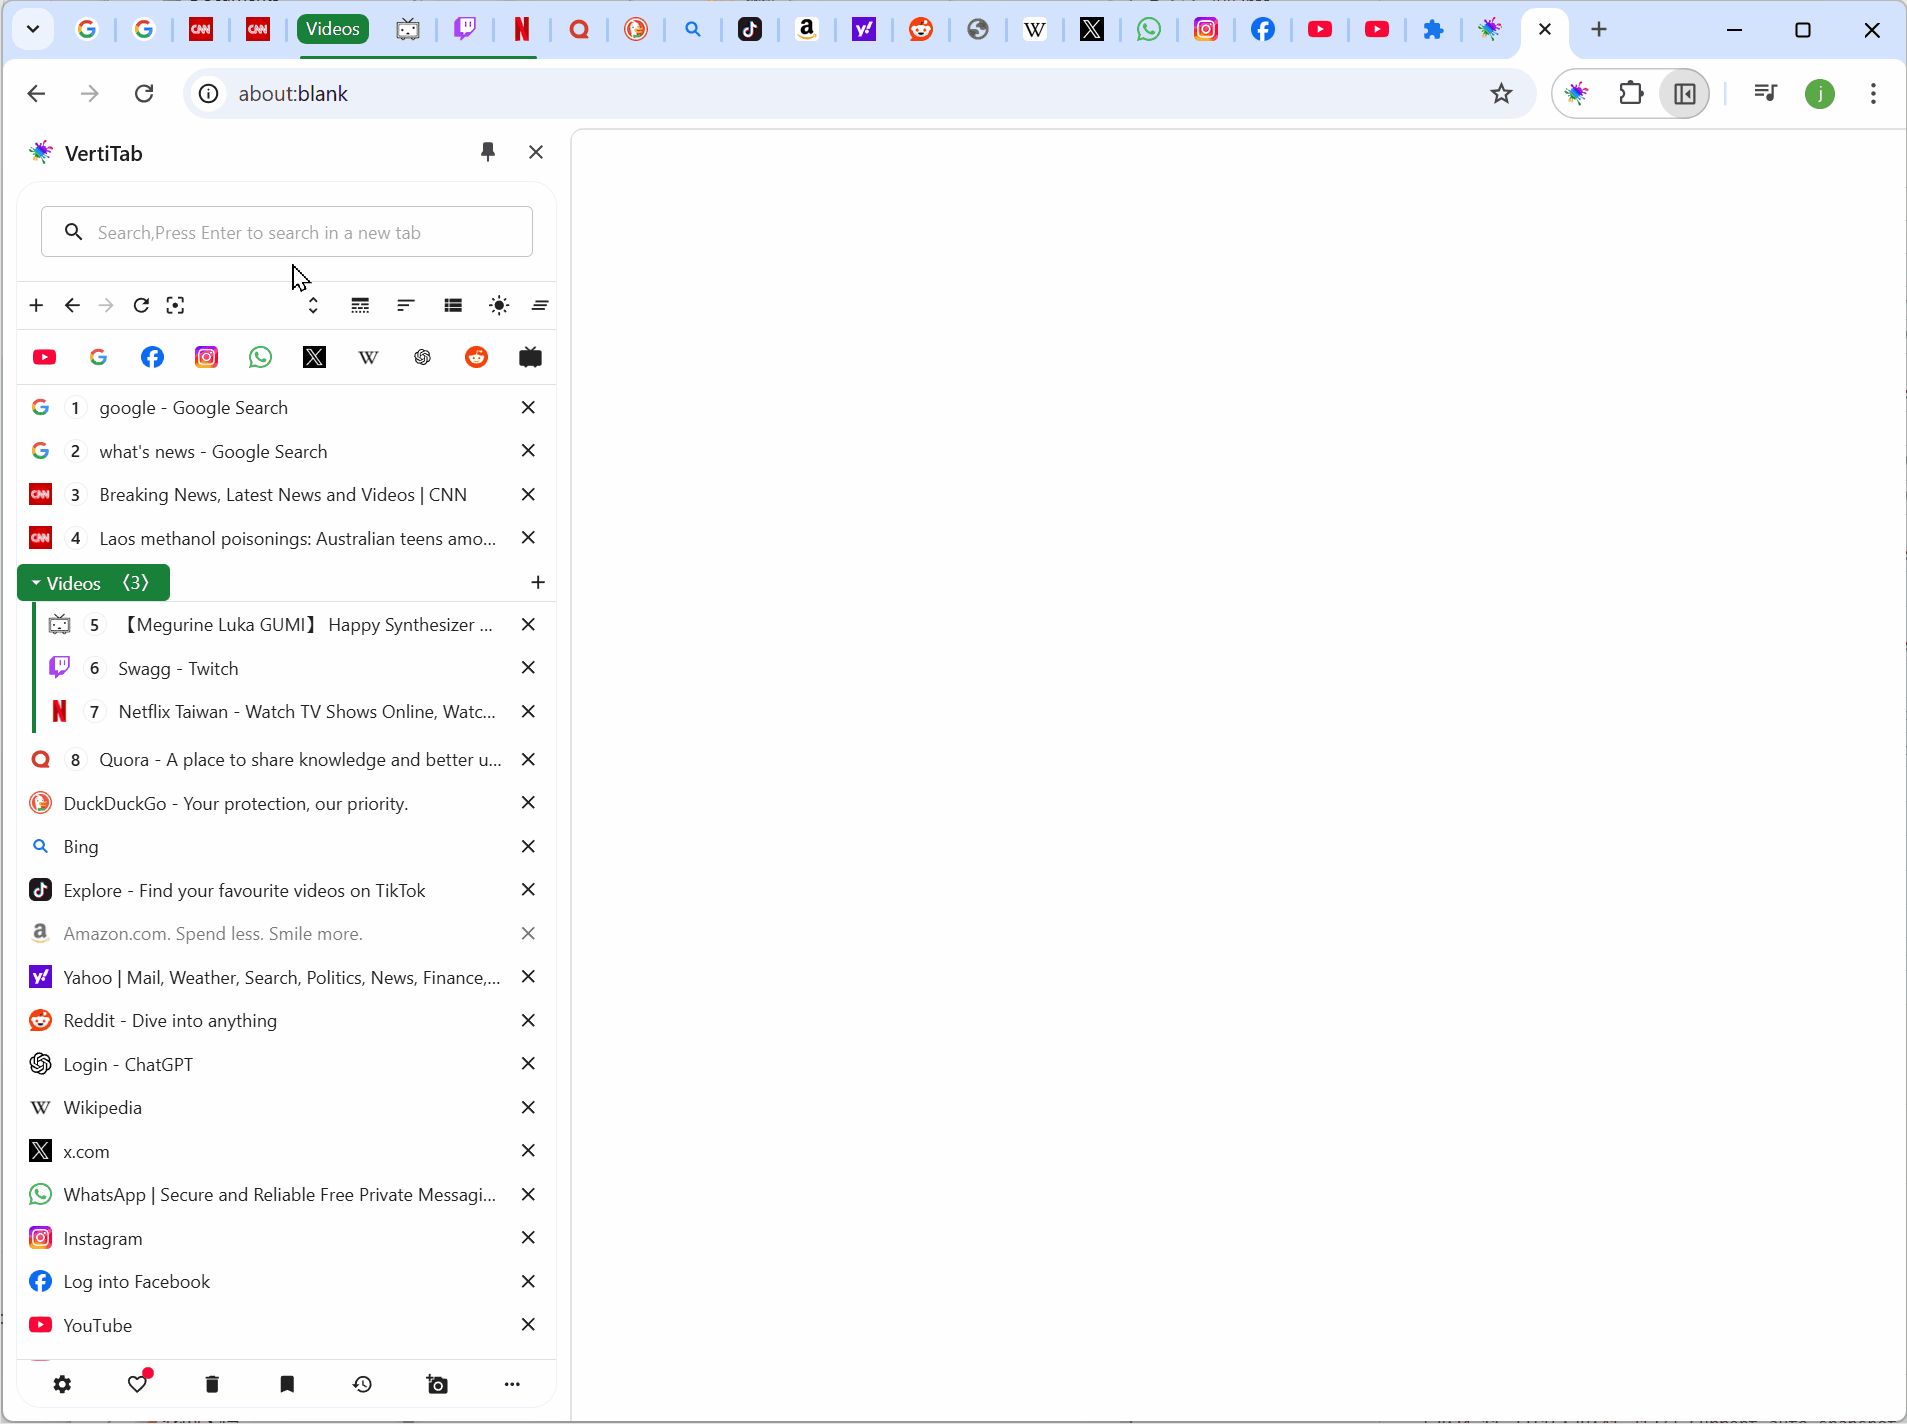Switch to the Swagg - Twitch tab
Image resolution: width=1907 pixels, height=1424 pixels.
(178, 668)
